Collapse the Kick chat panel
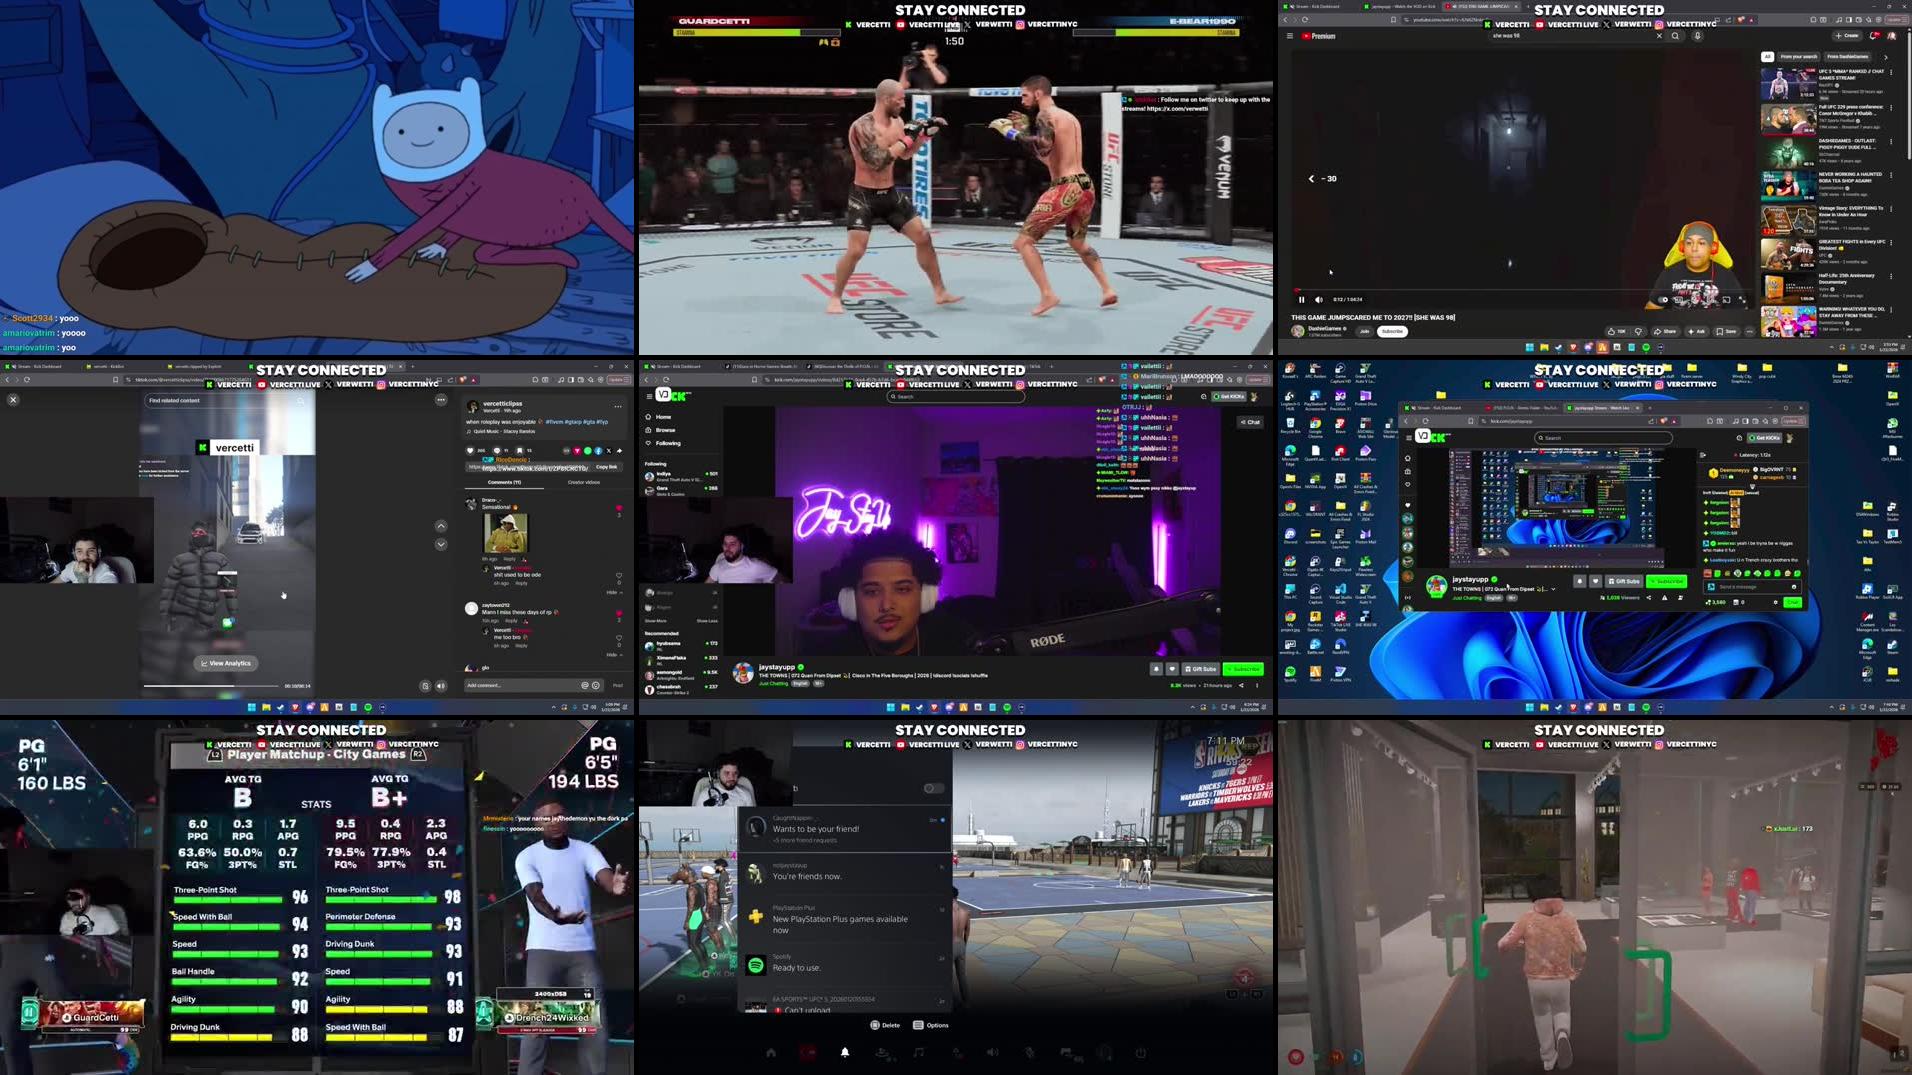Image resolution: width=1912 pixels, height=1075 pixels. [1250, 422]
